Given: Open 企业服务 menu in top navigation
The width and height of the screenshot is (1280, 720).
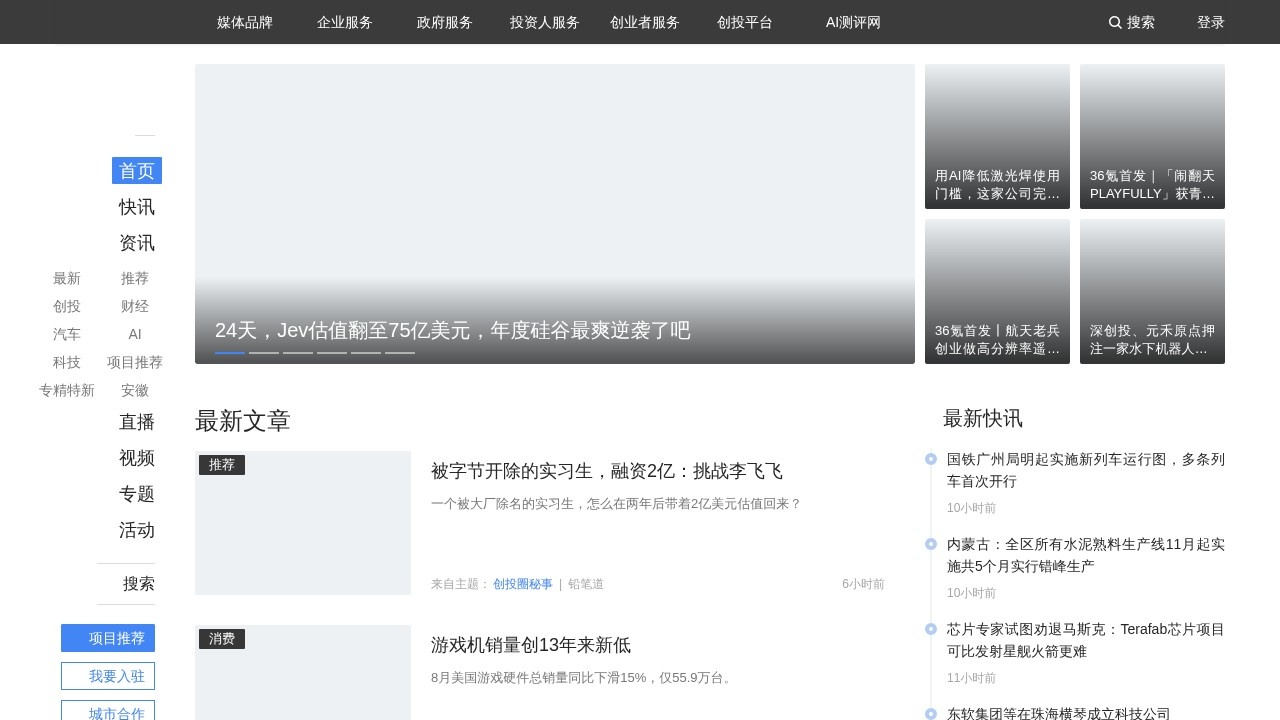Looking at the screenshot, I should pos(345,22).
